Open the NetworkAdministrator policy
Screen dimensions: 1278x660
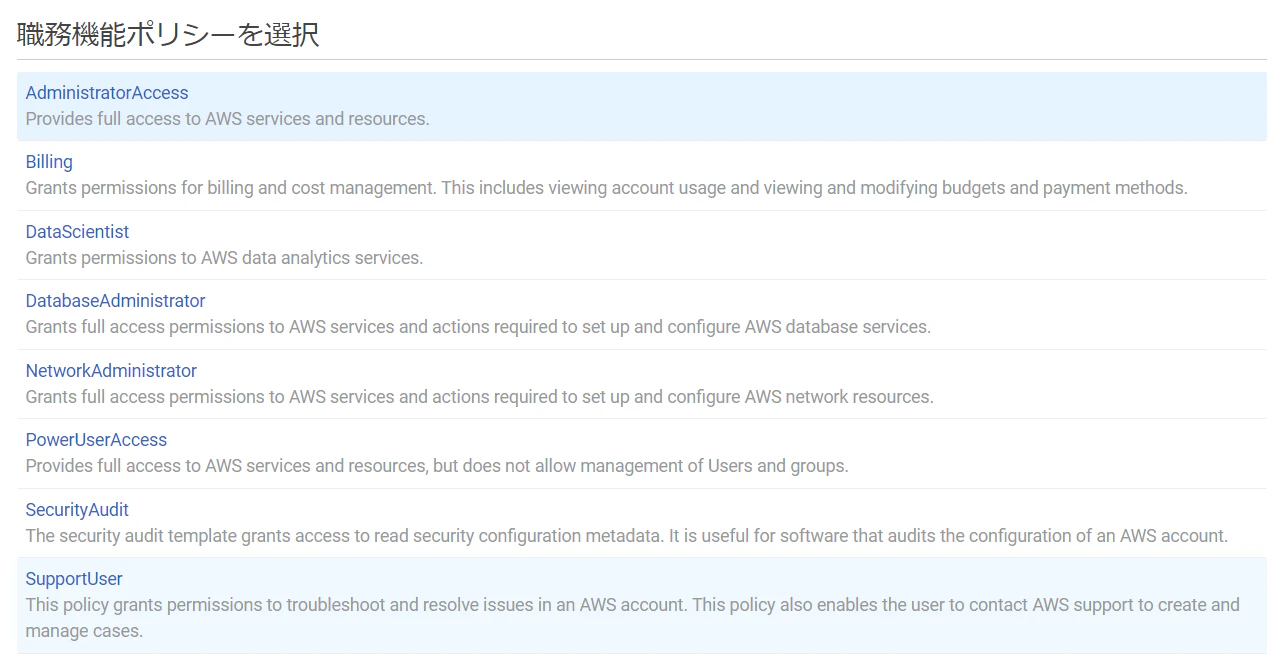[x=111, y=371]
